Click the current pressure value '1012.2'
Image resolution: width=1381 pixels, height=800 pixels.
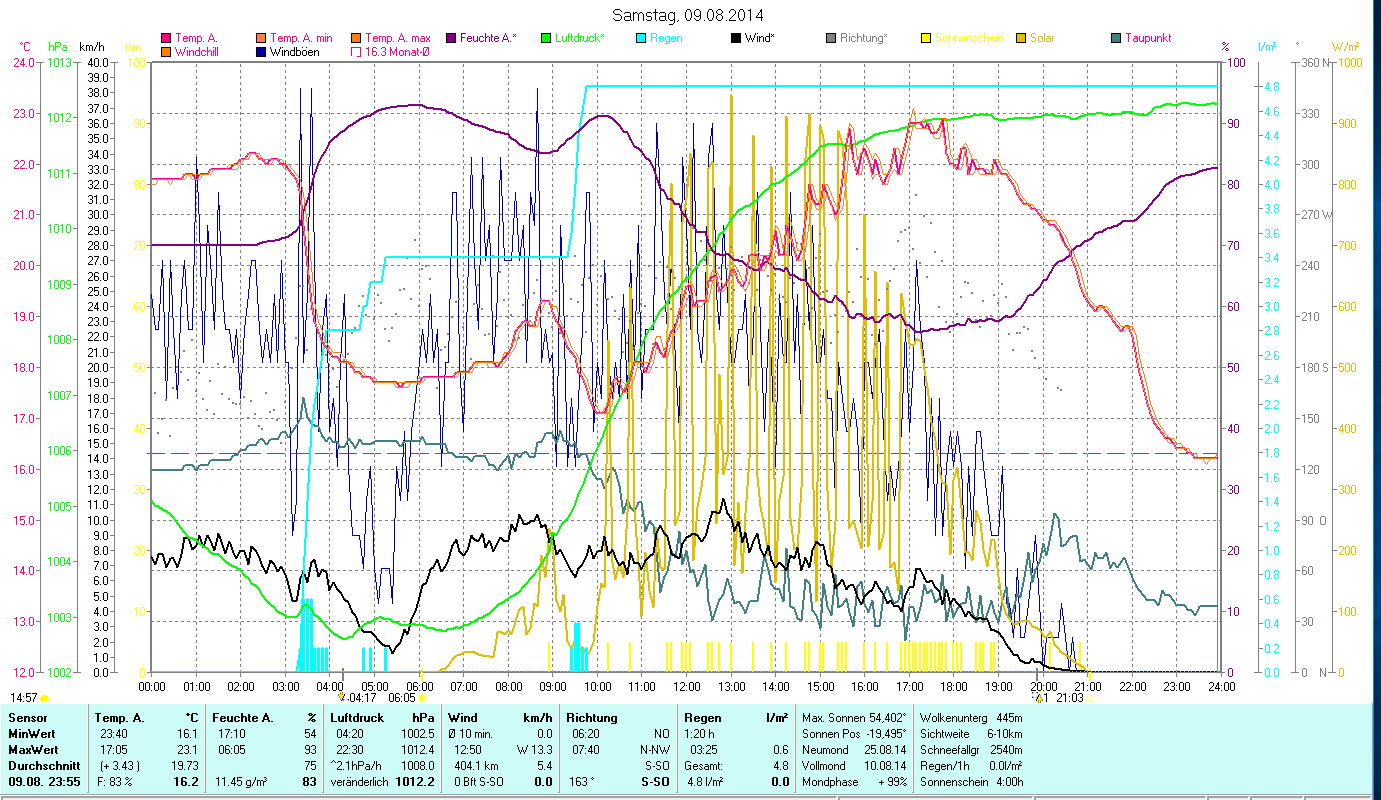[x=416, y=782]
